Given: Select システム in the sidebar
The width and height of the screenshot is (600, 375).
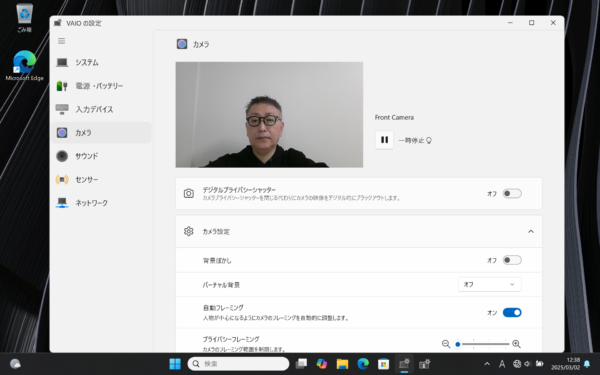Looking at the screenshot, I should pyautogui.click(x=102, y=62).
